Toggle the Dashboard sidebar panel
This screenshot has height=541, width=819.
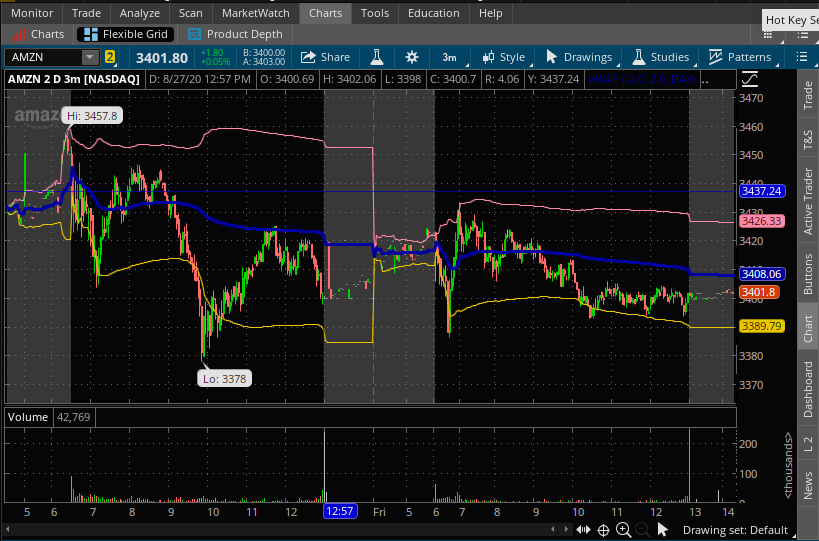tap(808, 389)
